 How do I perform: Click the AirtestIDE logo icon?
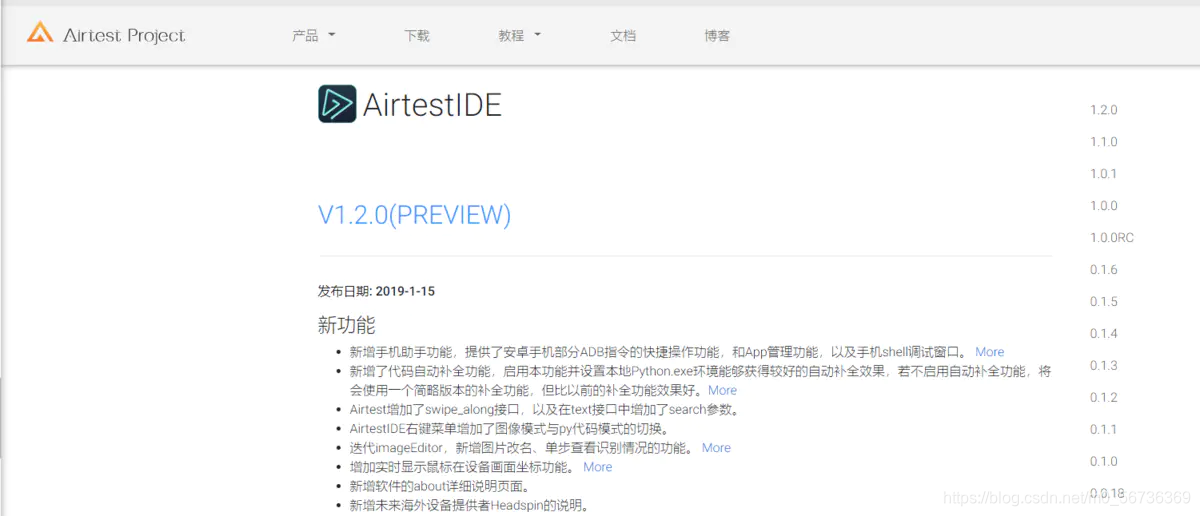(337, 104)
